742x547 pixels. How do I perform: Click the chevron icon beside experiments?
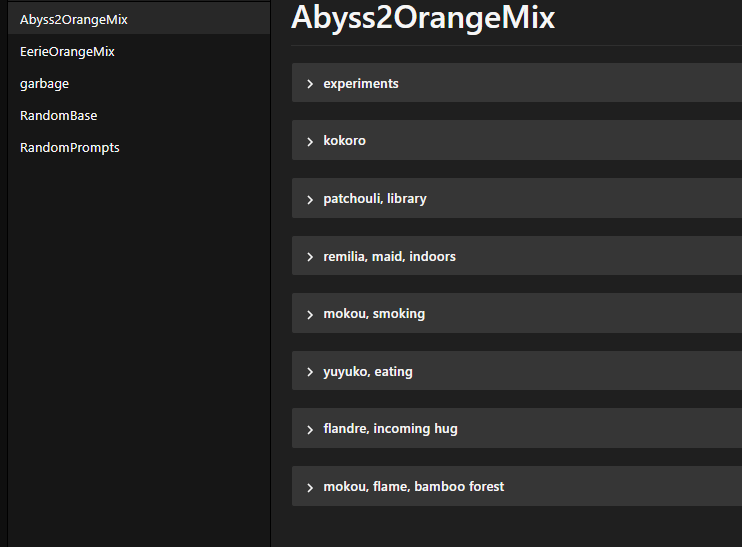tap(310, 84)
